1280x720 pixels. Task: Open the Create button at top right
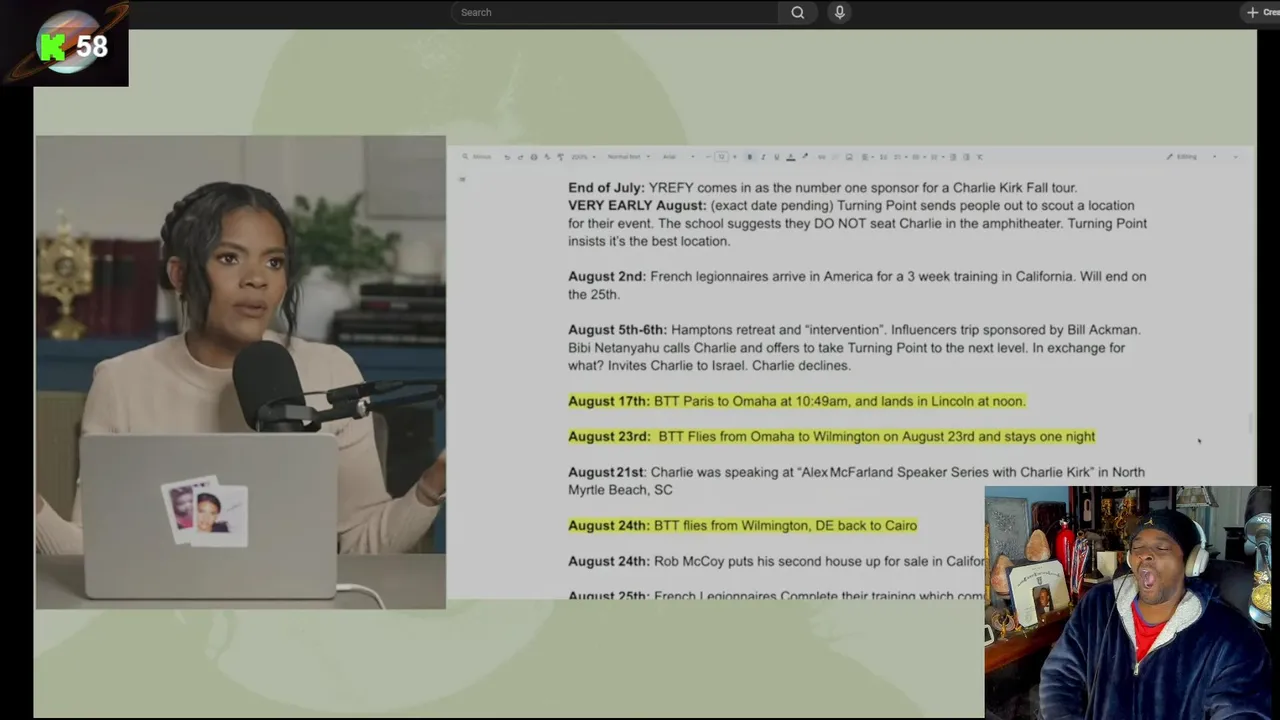[x=1263, y=12]
